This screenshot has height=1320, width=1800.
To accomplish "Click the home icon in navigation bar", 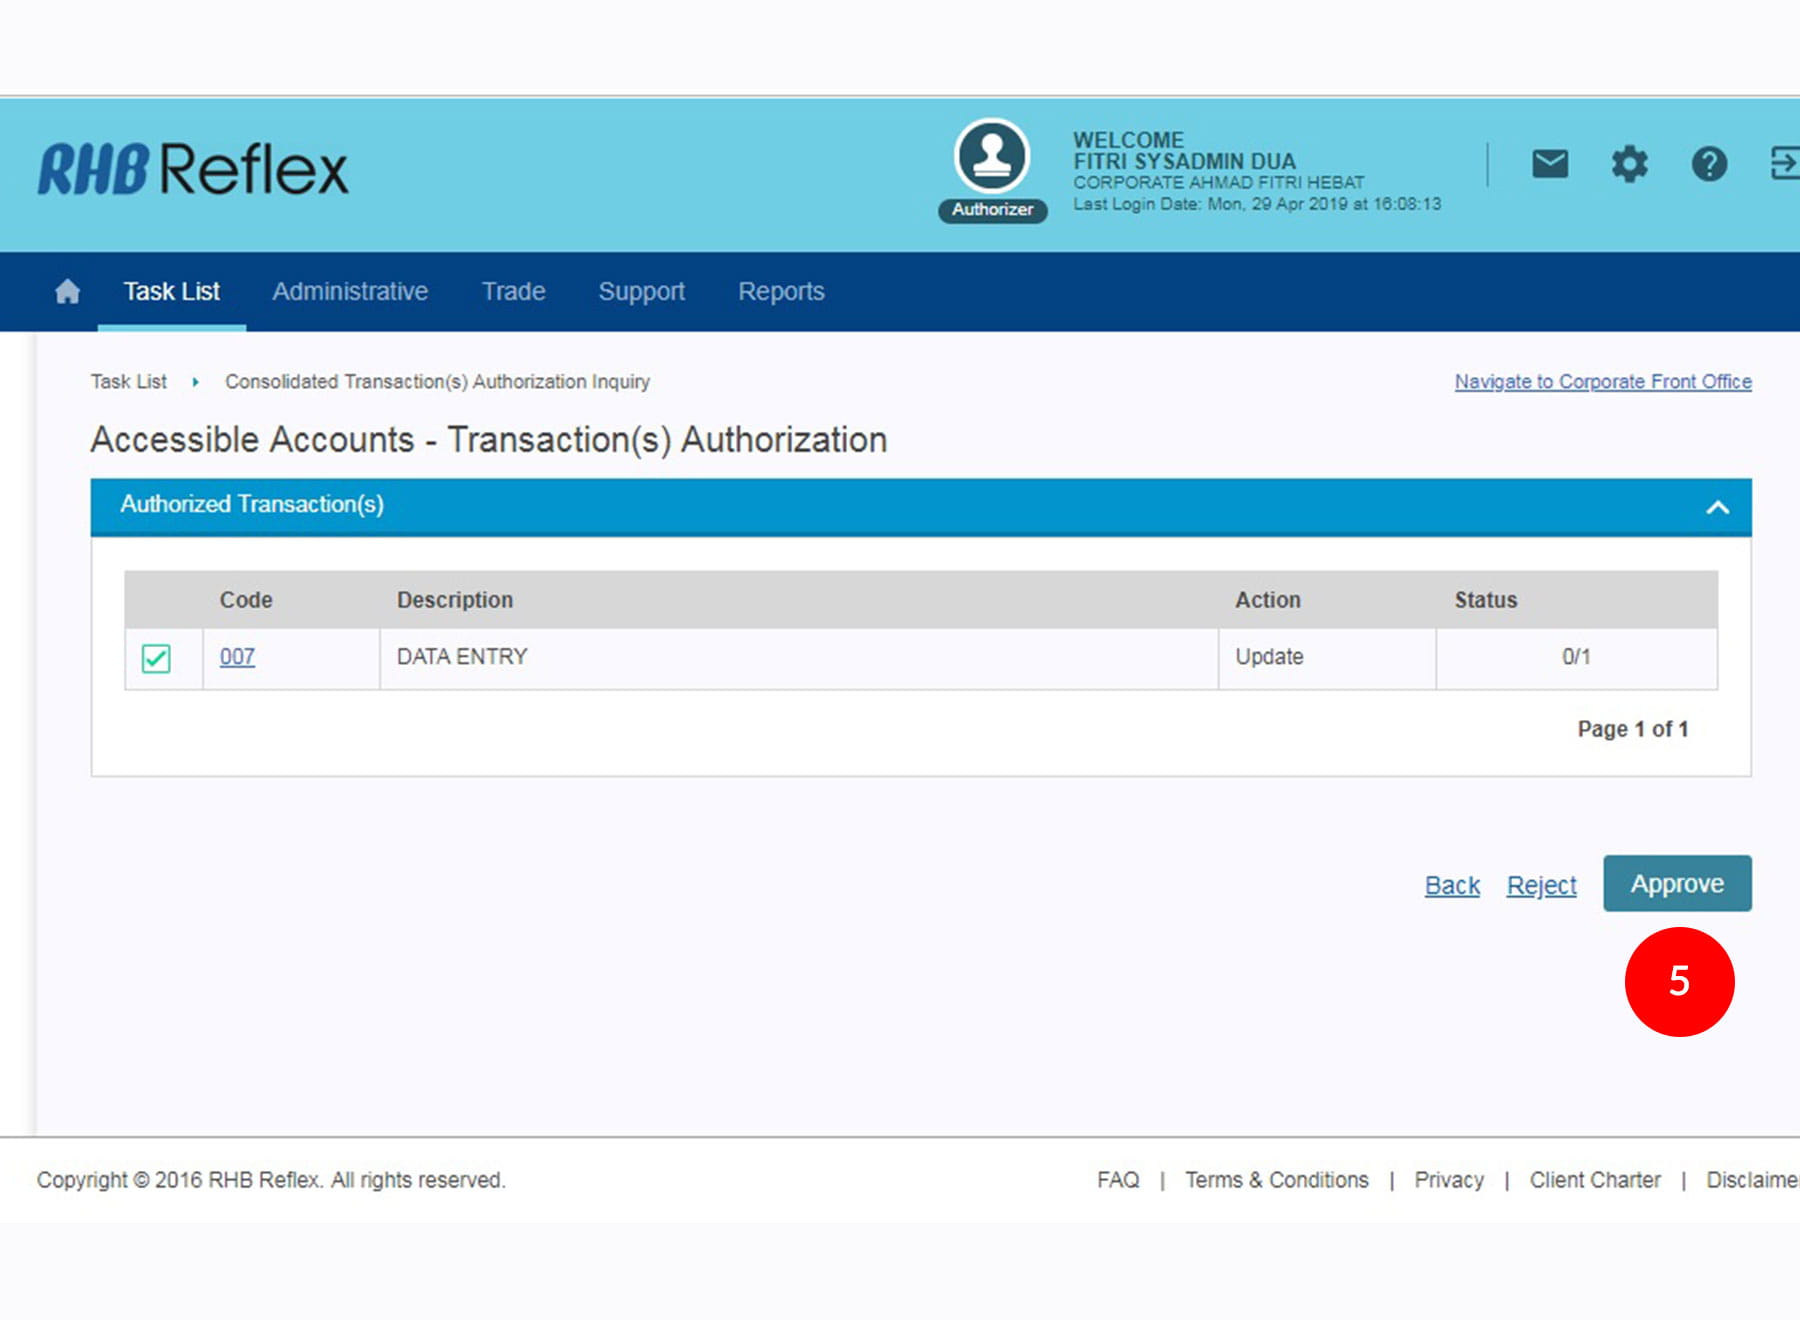I will 67,292.
